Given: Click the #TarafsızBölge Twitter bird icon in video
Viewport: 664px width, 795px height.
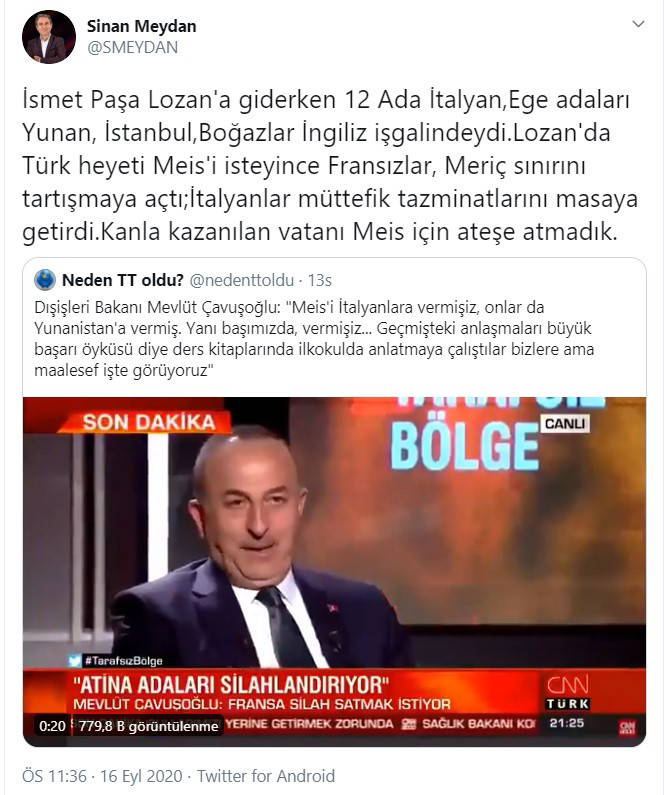Looking at the screenshot, I should point(75,661).
